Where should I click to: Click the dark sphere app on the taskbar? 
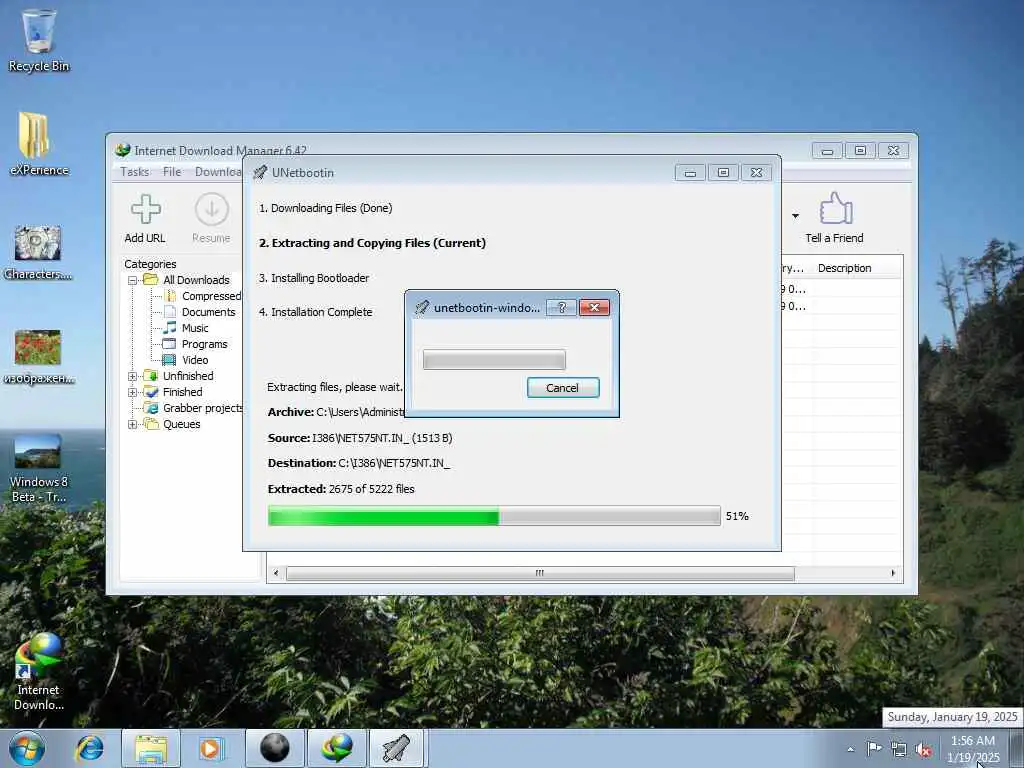(274, 748)
